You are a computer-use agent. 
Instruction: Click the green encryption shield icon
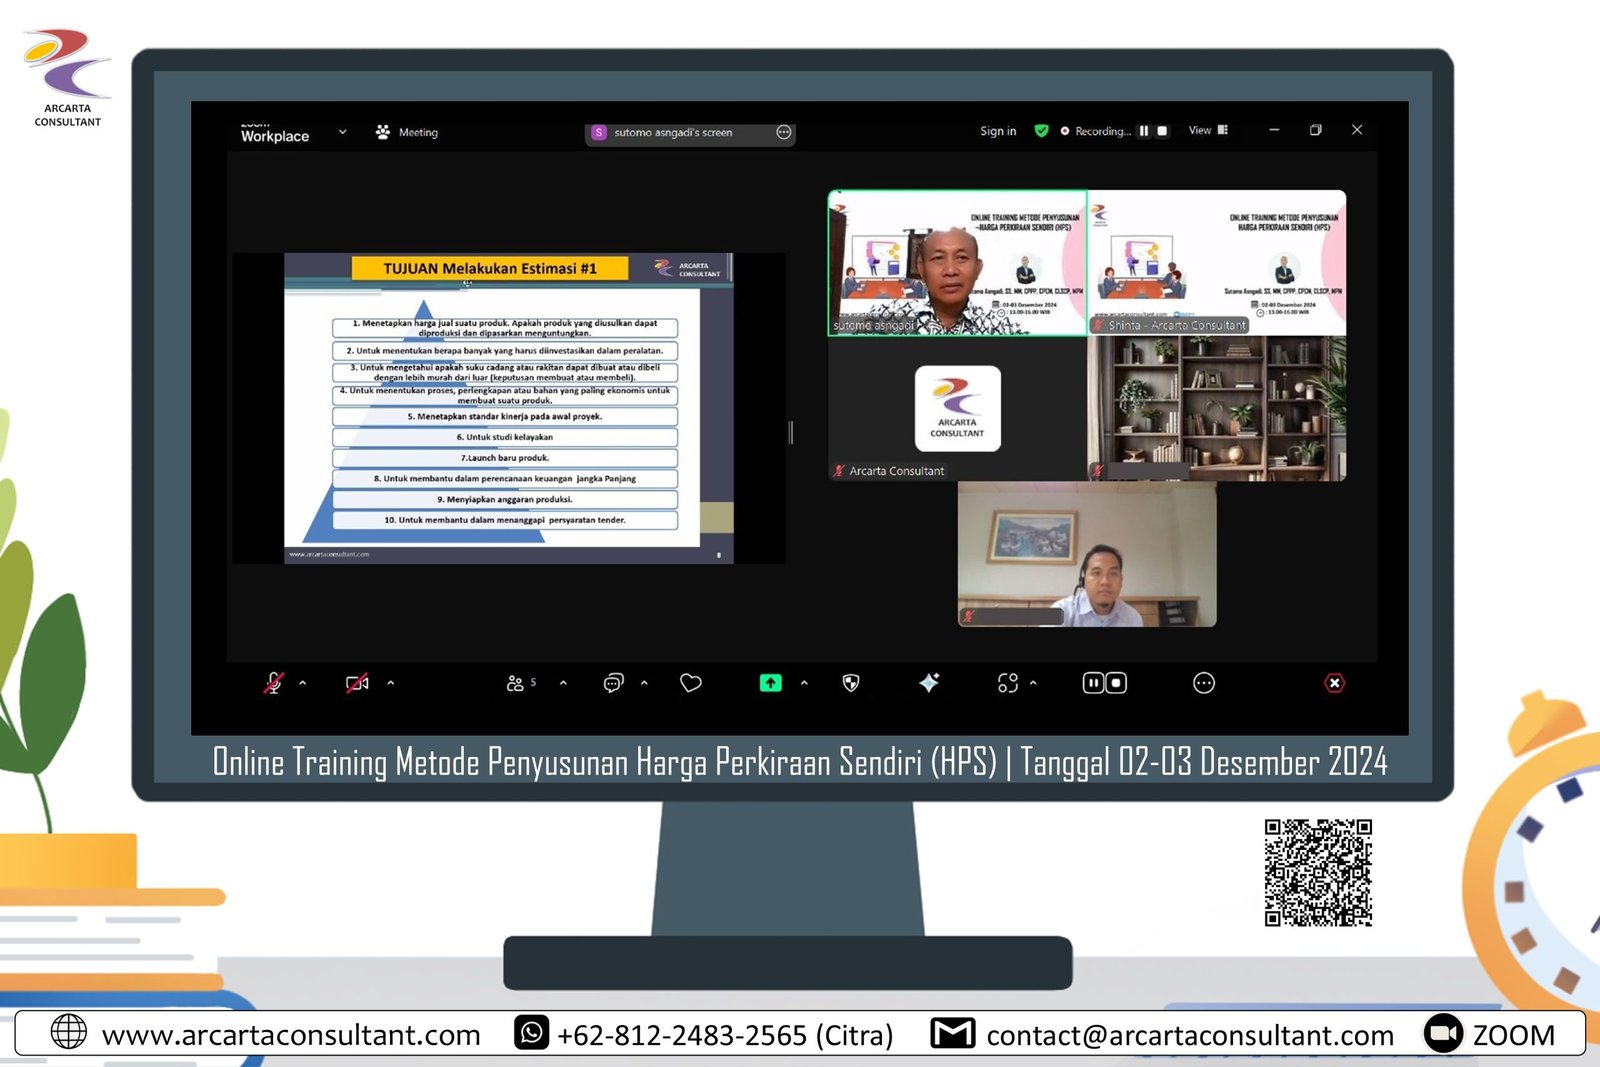tap(1041, 131)
